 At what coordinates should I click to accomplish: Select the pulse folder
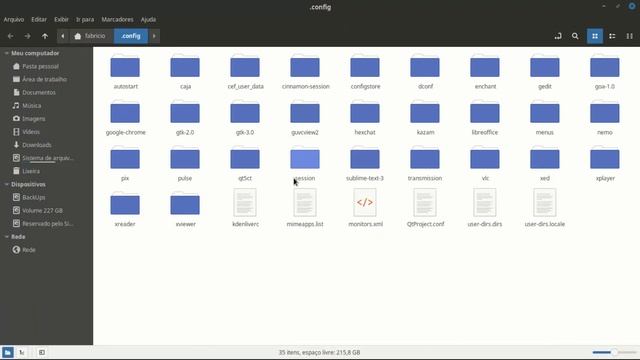tap(185, 164)
